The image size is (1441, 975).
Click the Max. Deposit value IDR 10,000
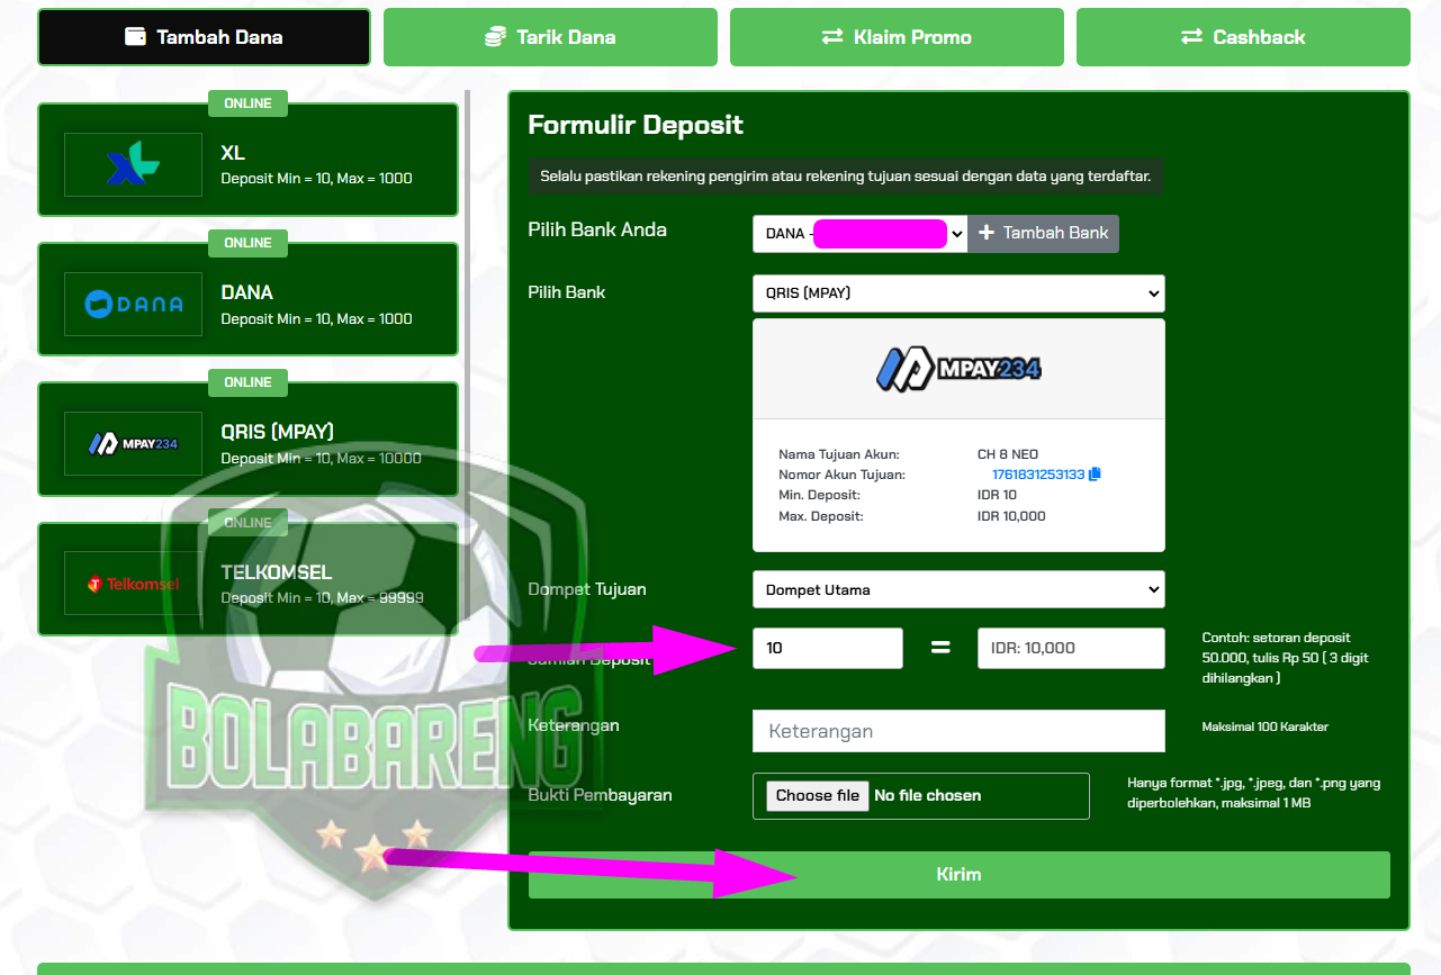(x=1011, y=516)
